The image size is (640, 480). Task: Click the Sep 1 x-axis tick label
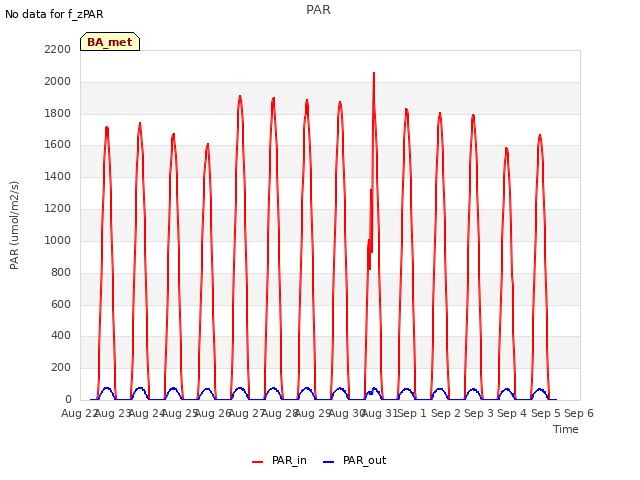point(412,413)
